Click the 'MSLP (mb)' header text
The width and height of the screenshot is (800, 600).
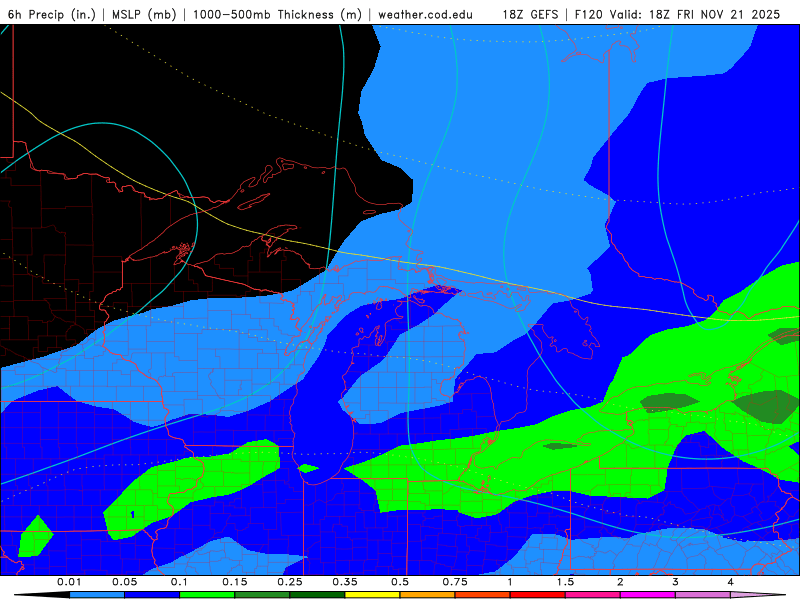(x=144, y=14)
